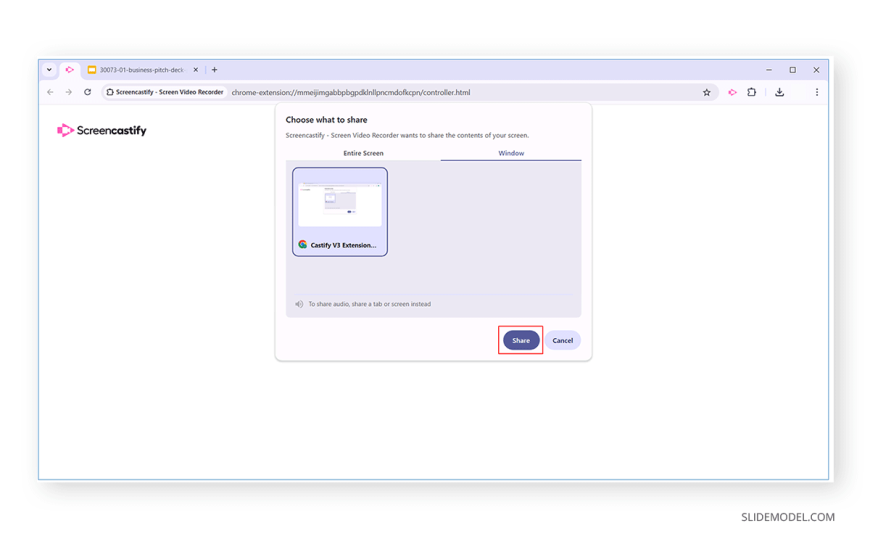
Task: Open the Screencastify extension site info chip
Action: 165,92
